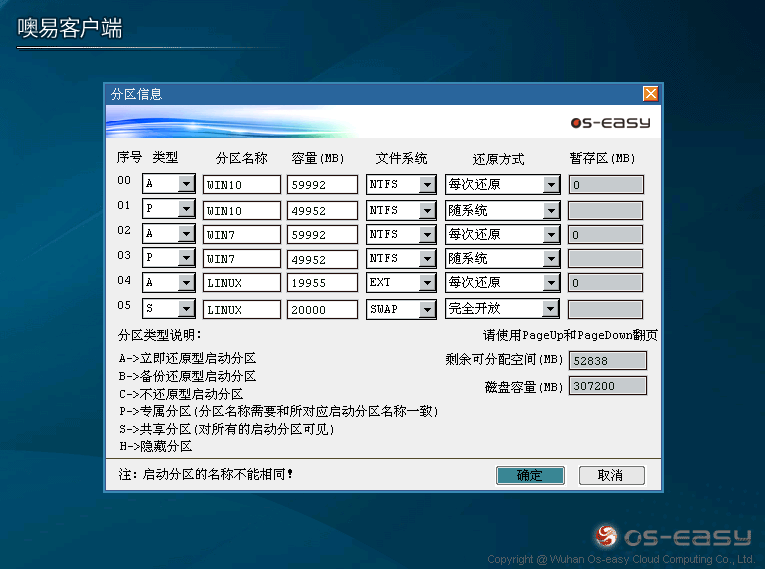Image resolution: width=765 pixels, height=569 pixels.
Task: Open the SWAP file system dropdown
Action: (x=427, y=309)
